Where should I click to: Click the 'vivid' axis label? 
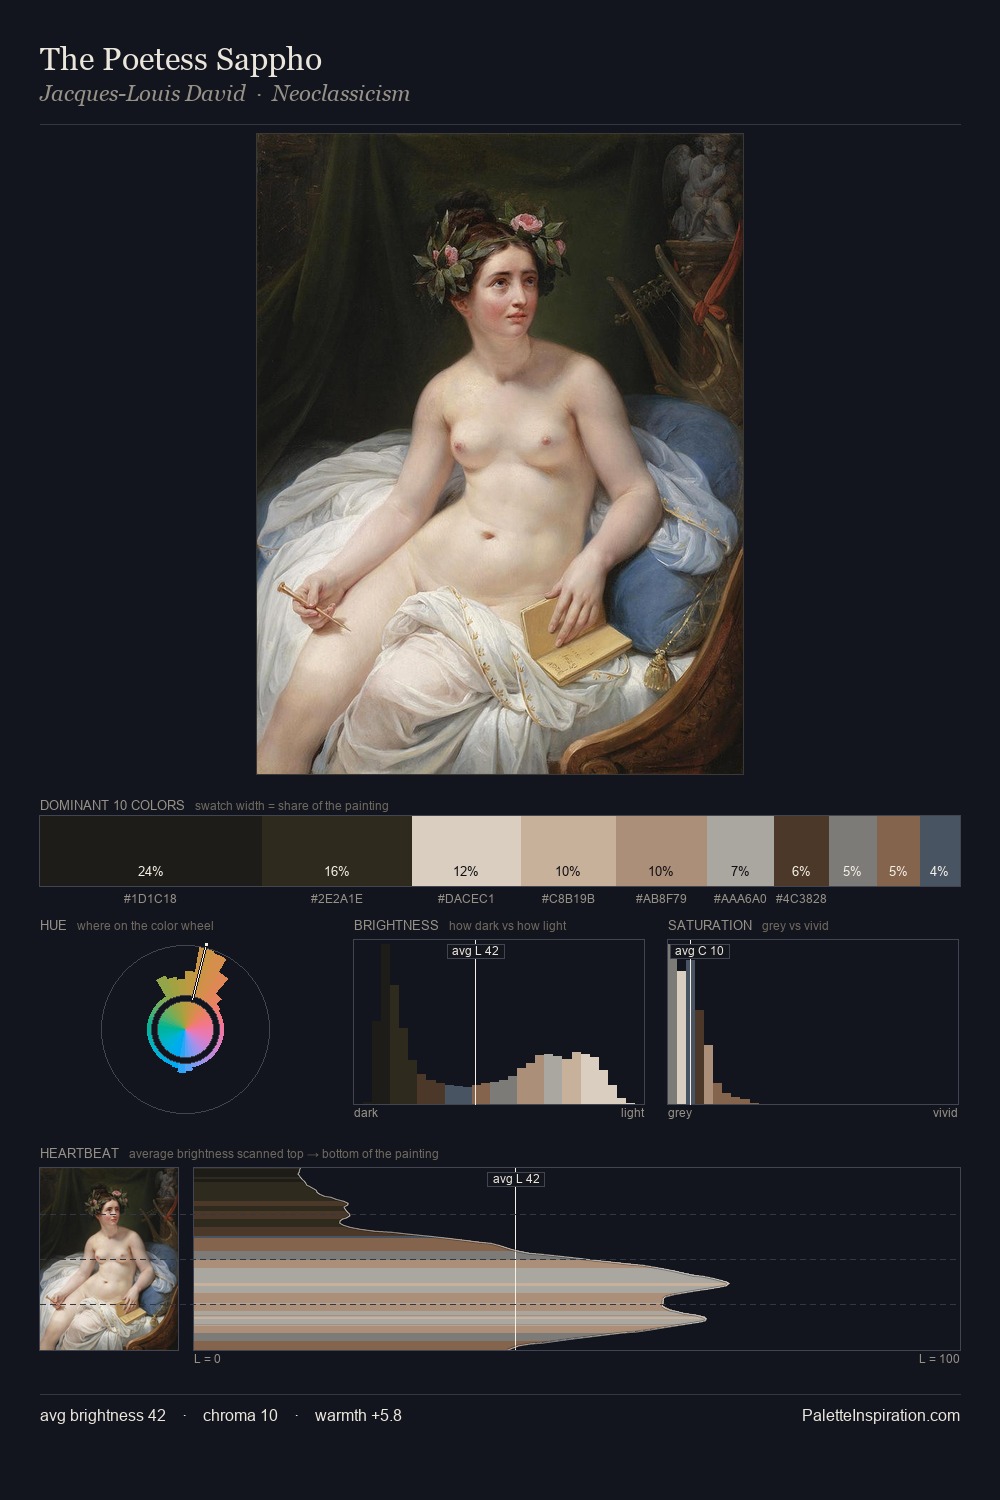(945, 1113)
